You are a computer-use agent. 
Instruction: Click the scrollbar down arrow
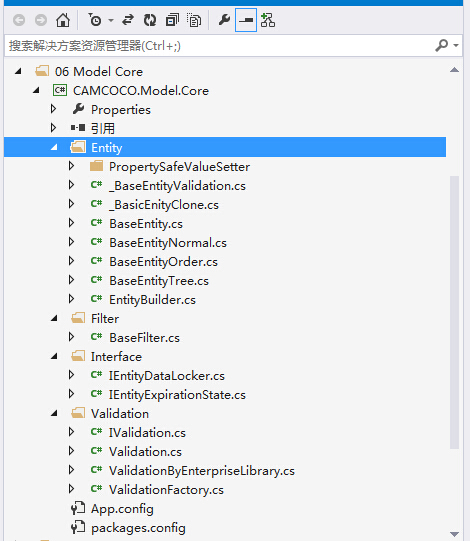pyautogui.click(x=454, y=534)
